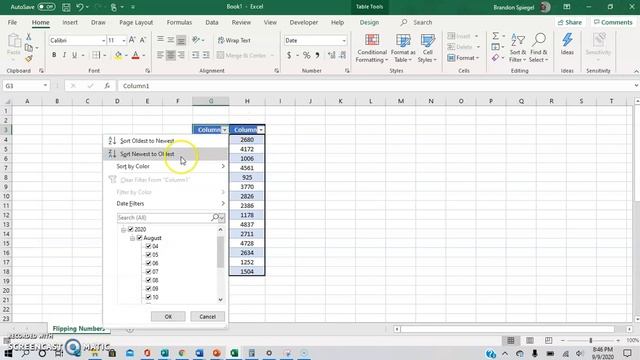Screen dimensions: 640x360
Task: Click the Center align icon
Action: click(x=171, y=55)
